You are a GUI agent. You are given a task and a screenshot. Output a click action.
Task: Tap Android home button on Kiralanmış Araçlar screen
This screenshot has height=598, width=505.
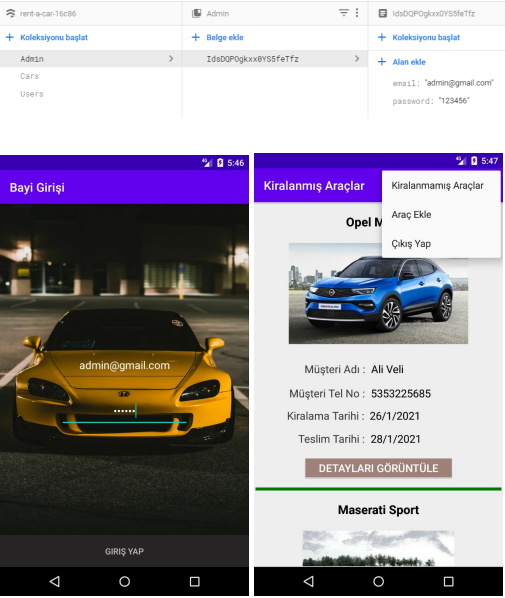378,581
